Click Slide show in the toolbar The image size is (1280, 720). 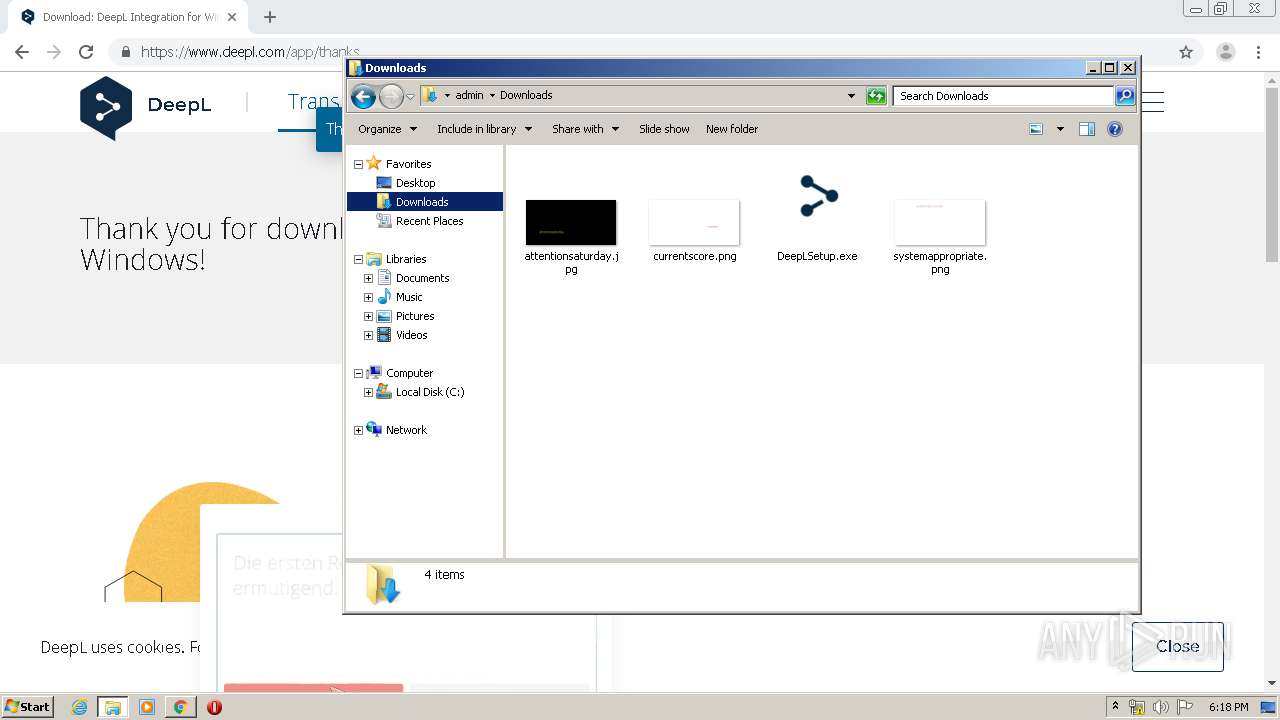pos(664,129)
